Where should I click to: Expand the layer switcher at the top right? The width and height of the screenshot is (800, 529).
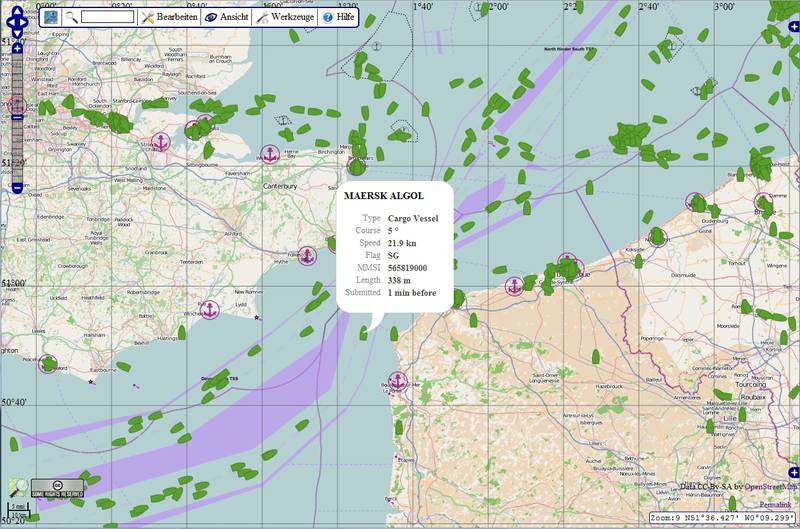[793, 26]
